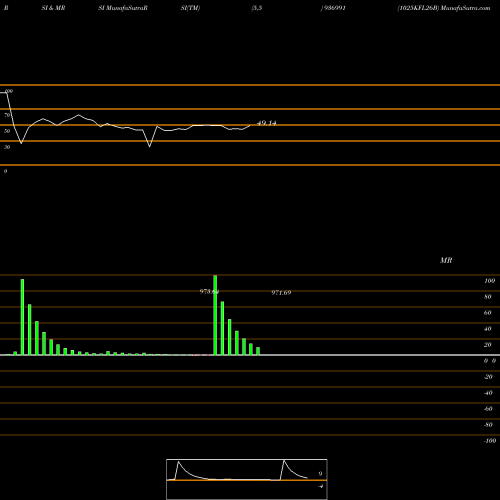The height and width of the screenshot is (500, 500).
Task: Click the 100 axis label on the MR scale
Action: pyautogui.click(x=489, y=281)
